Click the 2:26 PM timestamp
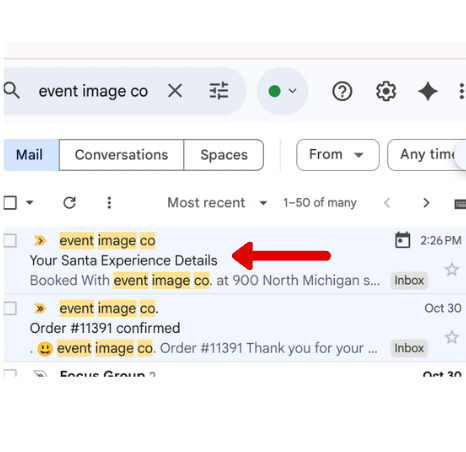 (441, 240)
